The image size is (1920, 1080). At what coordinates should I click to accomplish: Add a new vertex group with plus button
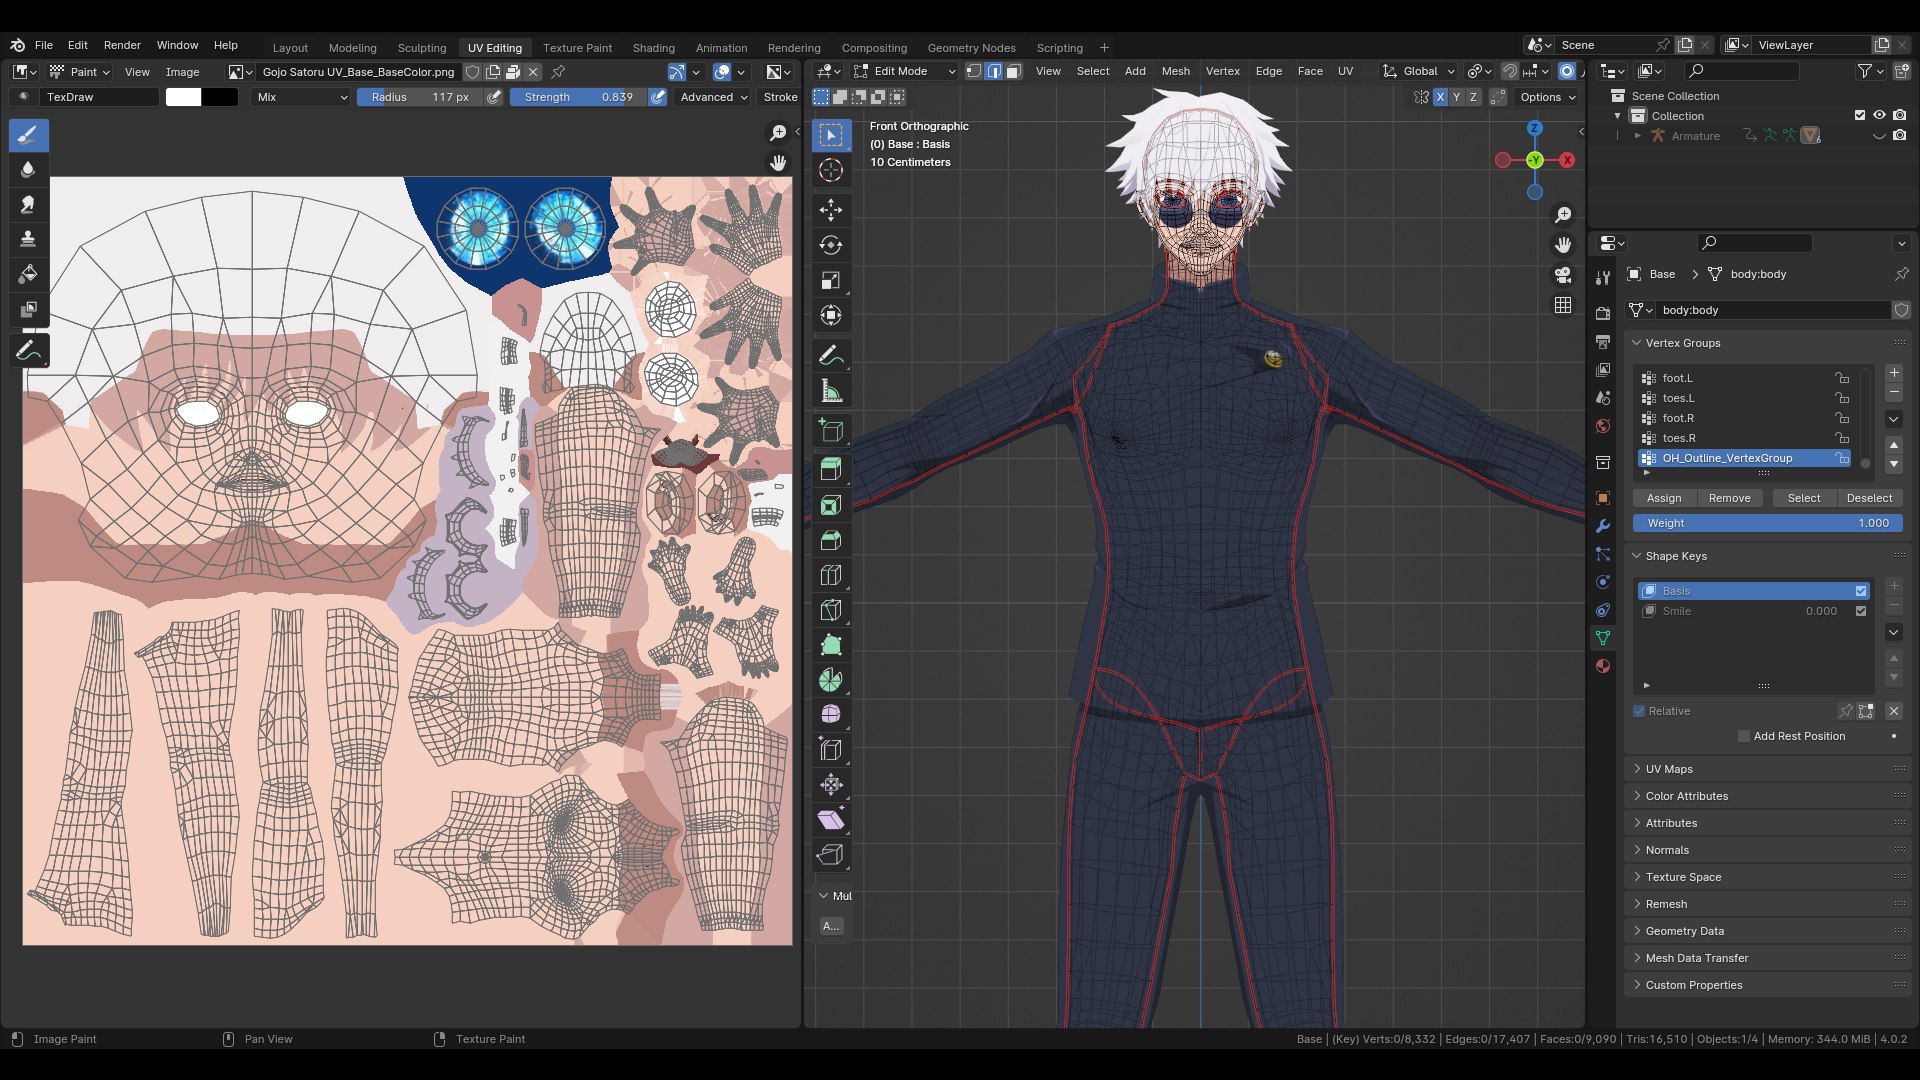1894,373
